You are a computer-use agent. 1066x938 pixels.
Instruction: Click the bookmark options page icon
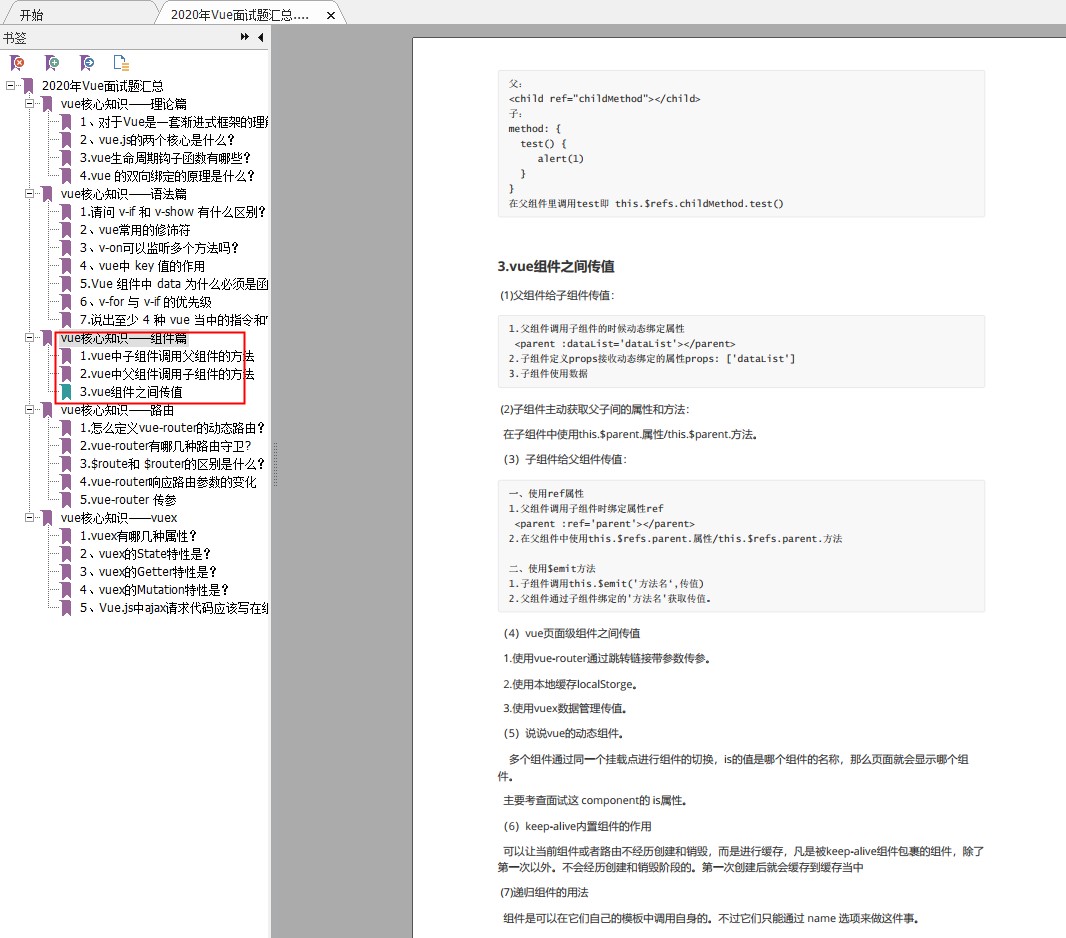pyautogui.click(x=121, y=63)
